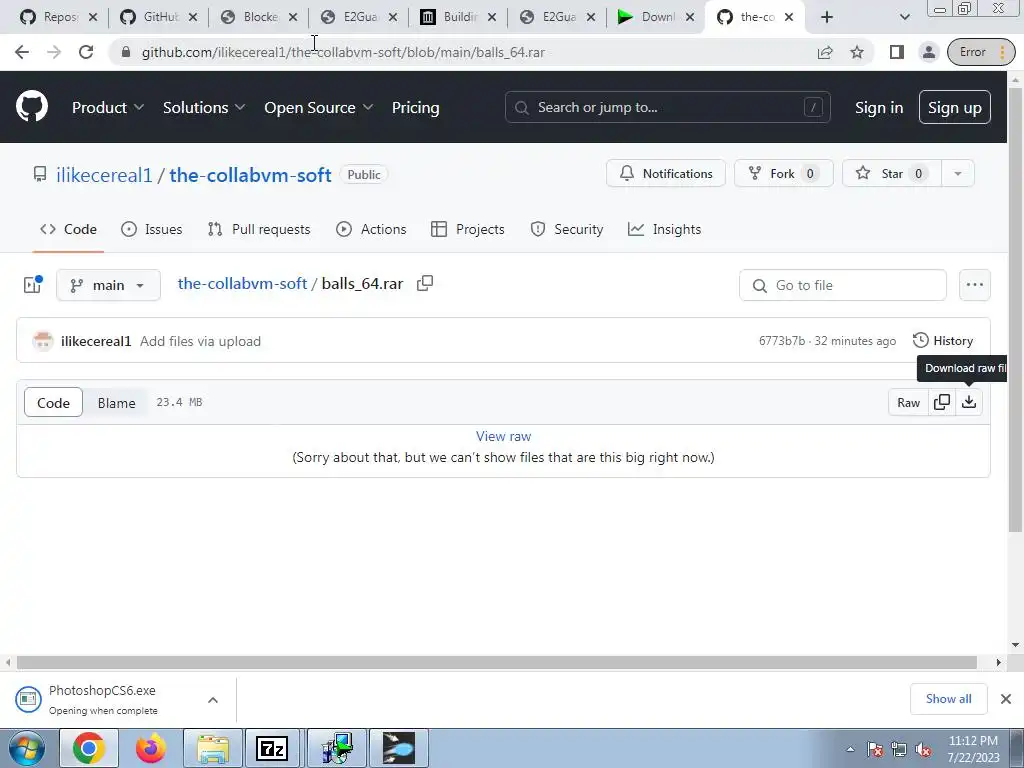The width and height of the screenshot is (1024, 768).
Task: Toggle Chrome side panel icon
Action: click(x=897, y=52)
